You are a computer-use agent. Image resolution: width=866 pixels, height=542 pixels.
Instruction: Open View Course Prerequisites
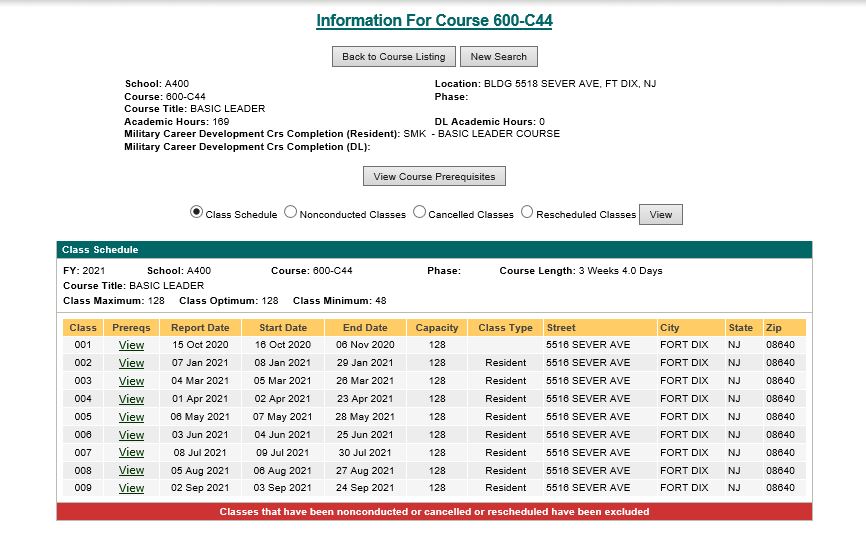[434, 177]
